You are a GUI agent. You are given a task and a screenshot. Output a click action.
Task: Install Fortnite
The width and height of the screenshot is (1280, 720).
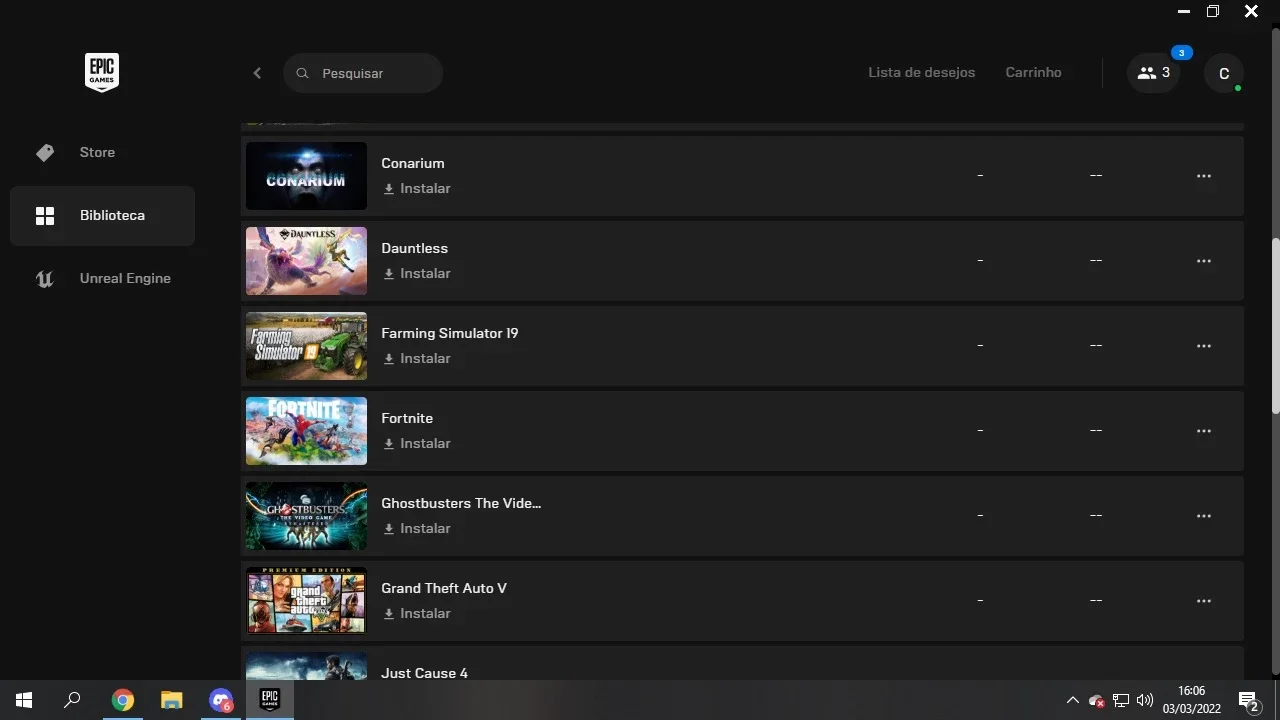click(x=417, y=443)
